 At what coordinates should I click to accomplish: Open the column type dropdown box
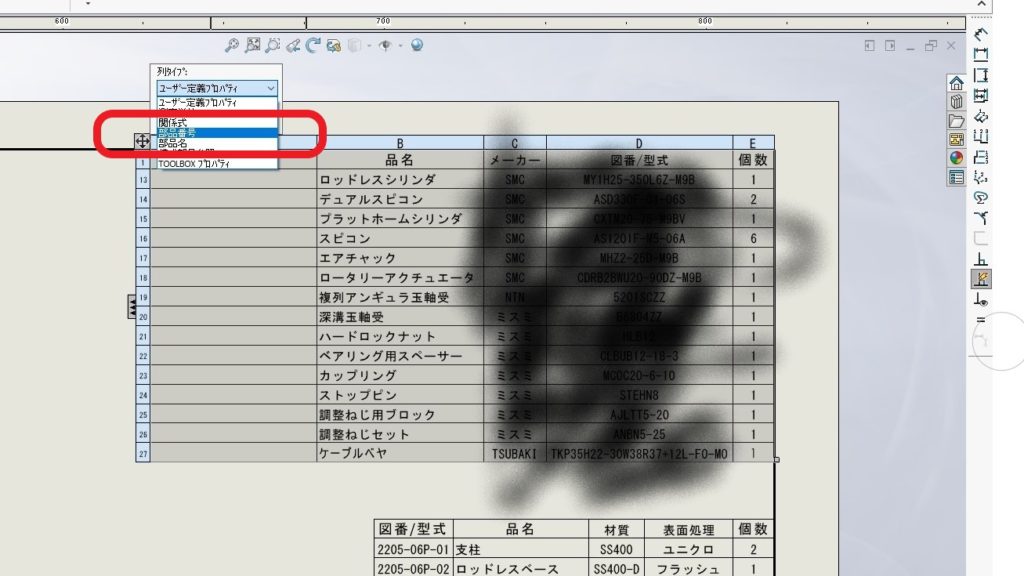point(216,88)
